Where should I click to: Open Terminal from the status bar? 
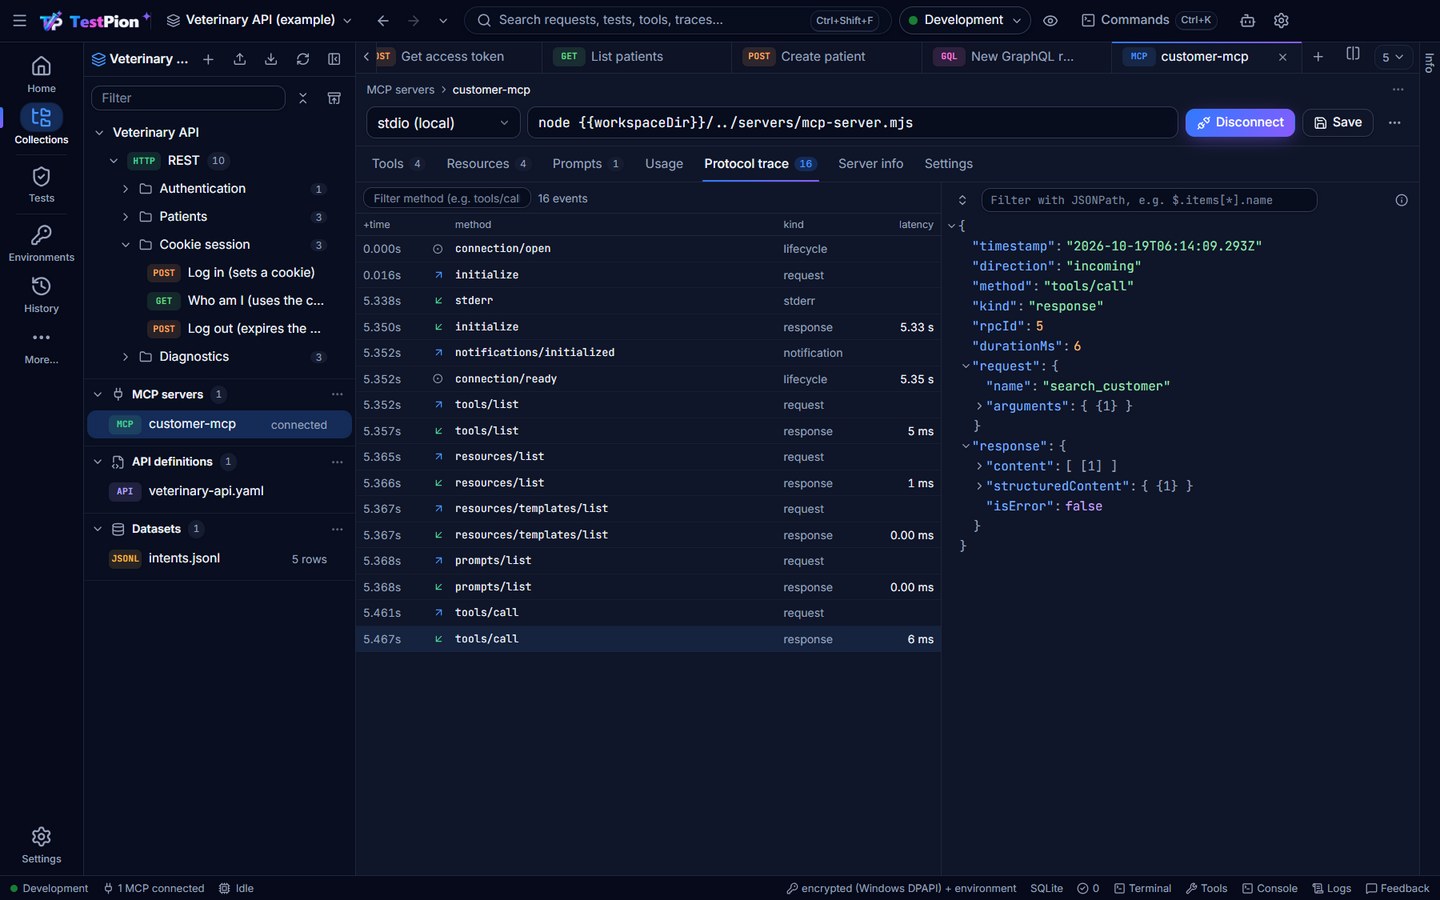click(1142, 888)
